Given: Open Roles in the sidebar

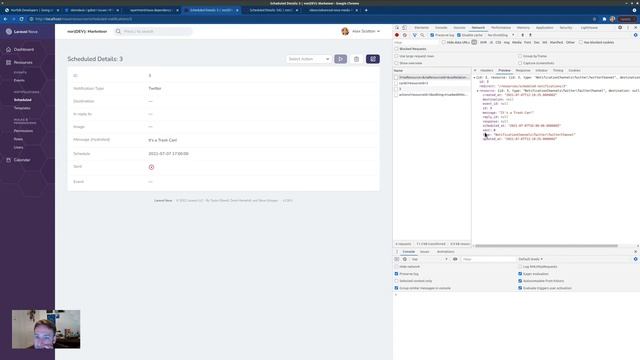Looking at the screenshot, I should pos(18,139).
